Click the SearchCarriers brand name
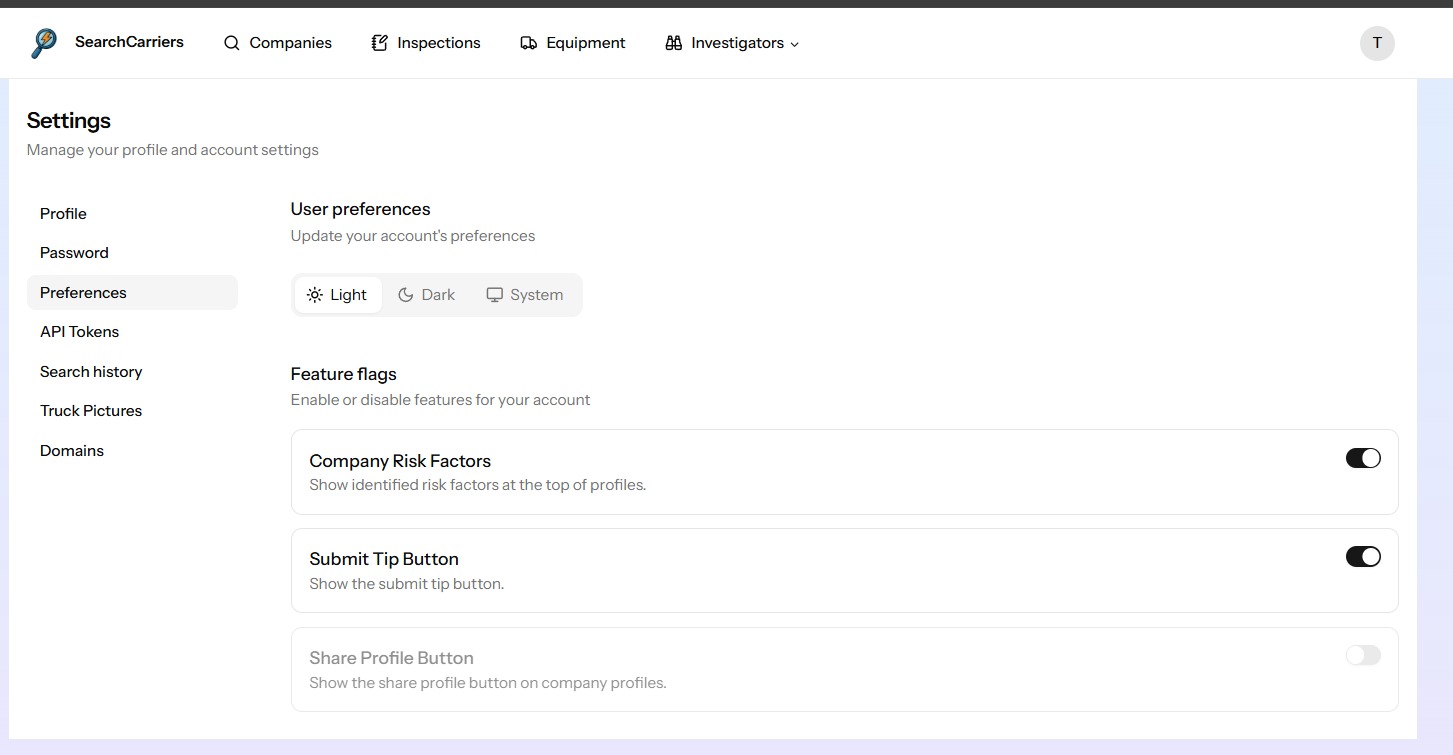 click(x=129, y=42)
